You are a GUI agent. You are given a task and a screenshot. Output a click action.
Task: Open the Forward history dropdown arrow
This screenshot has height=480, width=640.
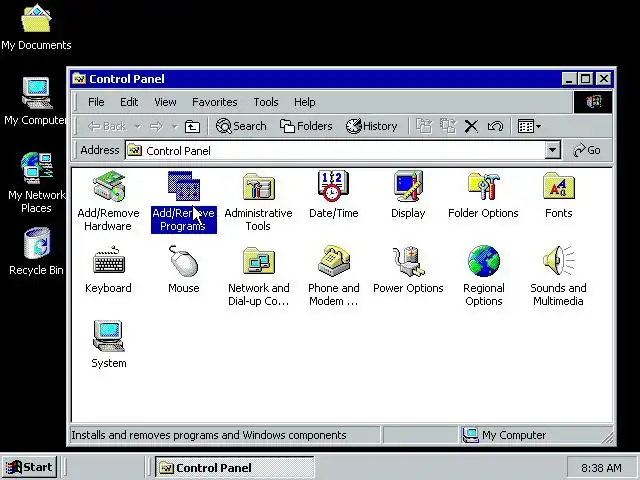coord(175,127)
